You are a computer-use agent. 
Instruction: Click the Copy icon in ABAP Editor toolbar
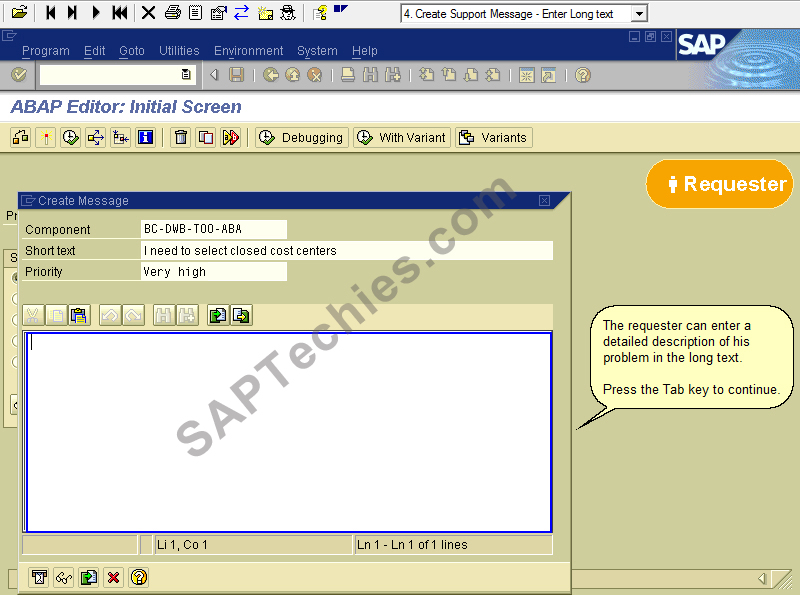point(206,137)
